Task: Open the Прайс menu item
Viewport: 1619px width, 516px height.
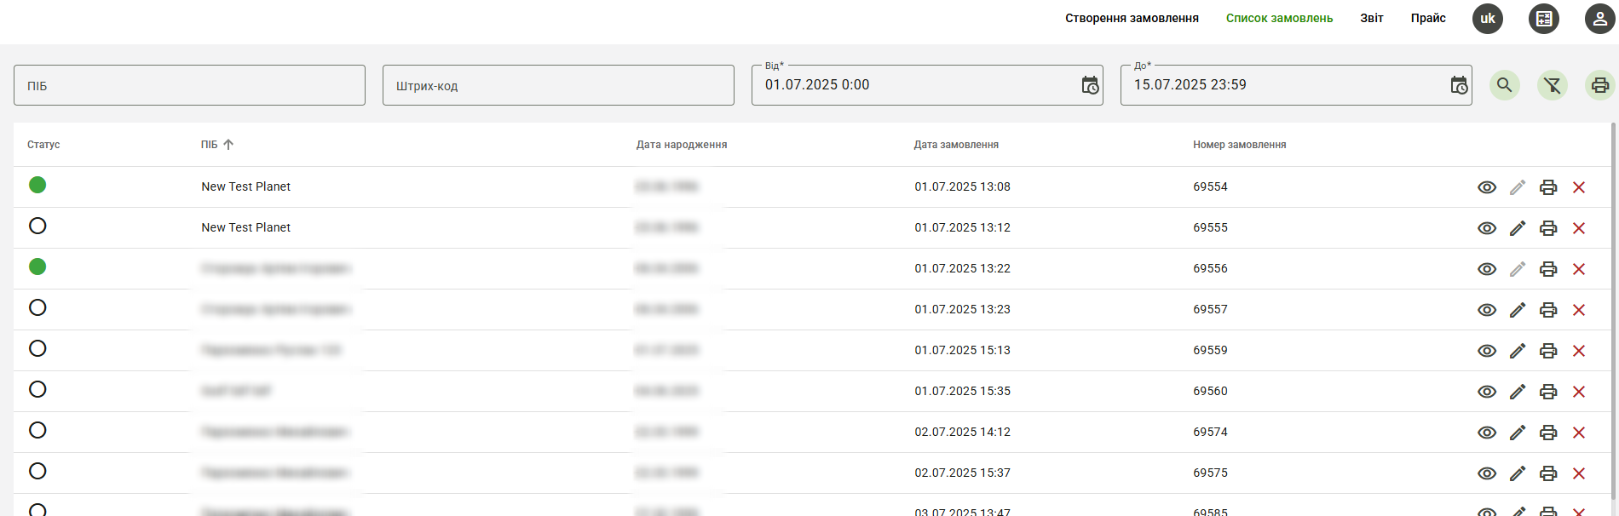Action: point(1428,18)
